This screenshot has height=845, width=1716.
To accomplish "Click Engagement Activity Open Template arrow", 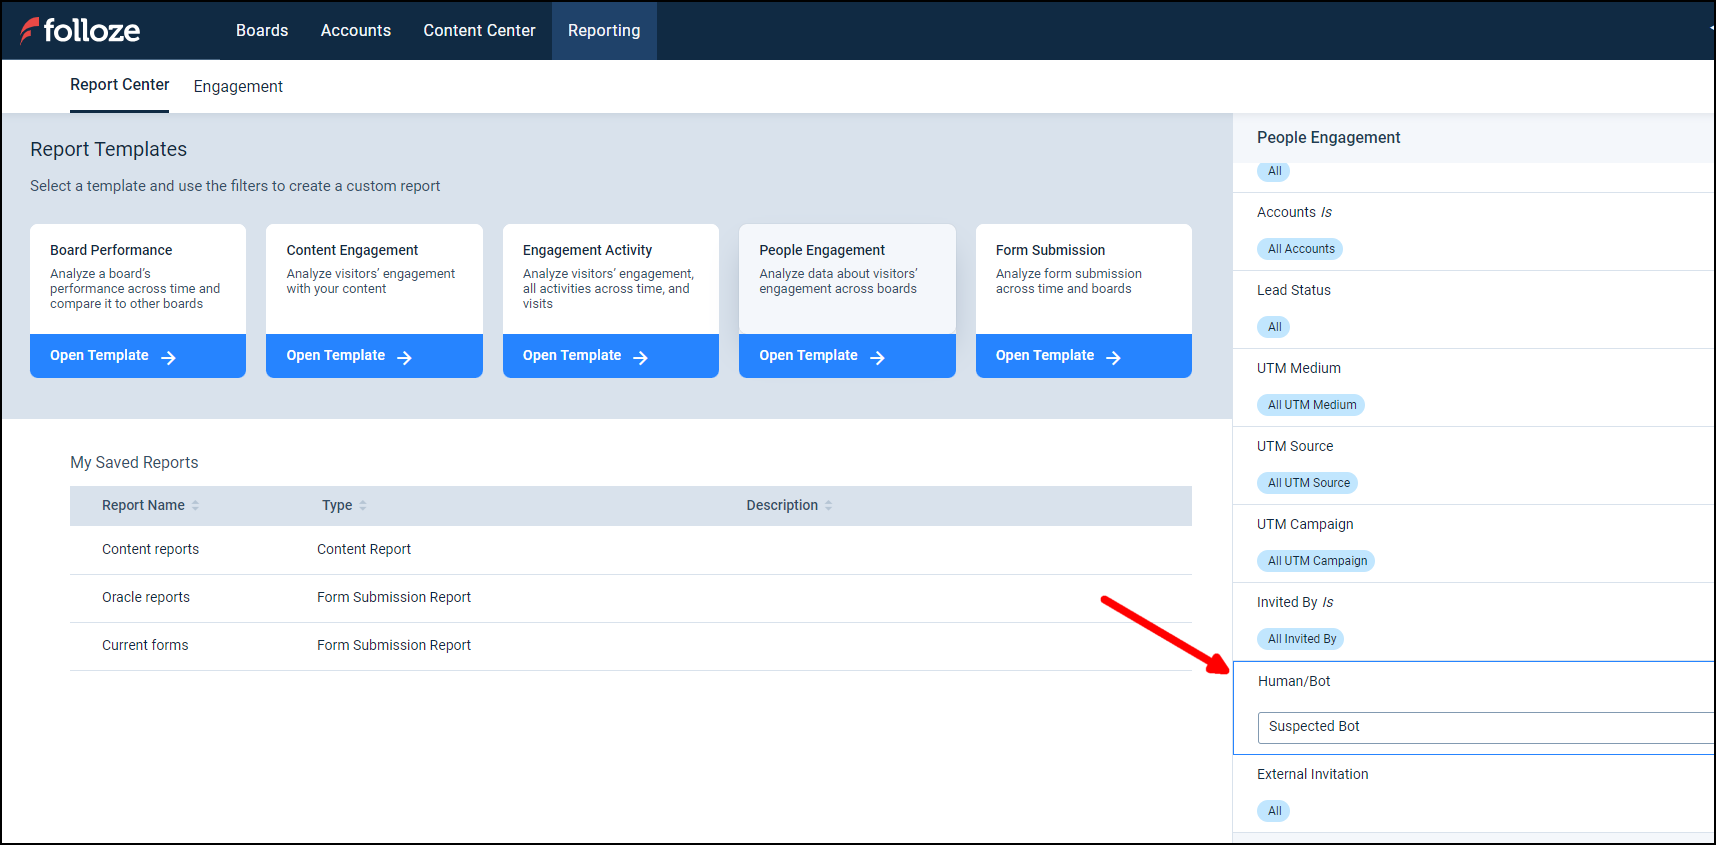I will tap(640, 357).
